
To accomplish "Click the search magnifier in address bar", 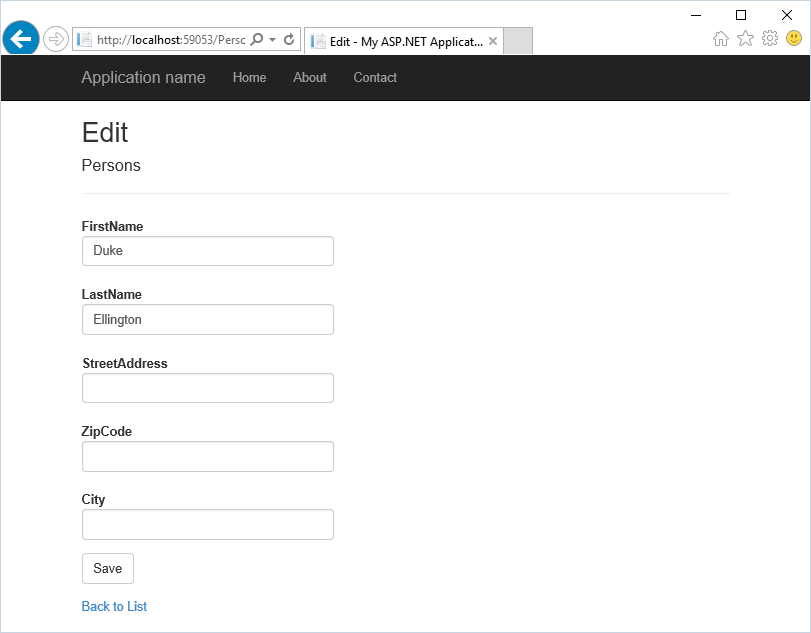I will 257,39.
